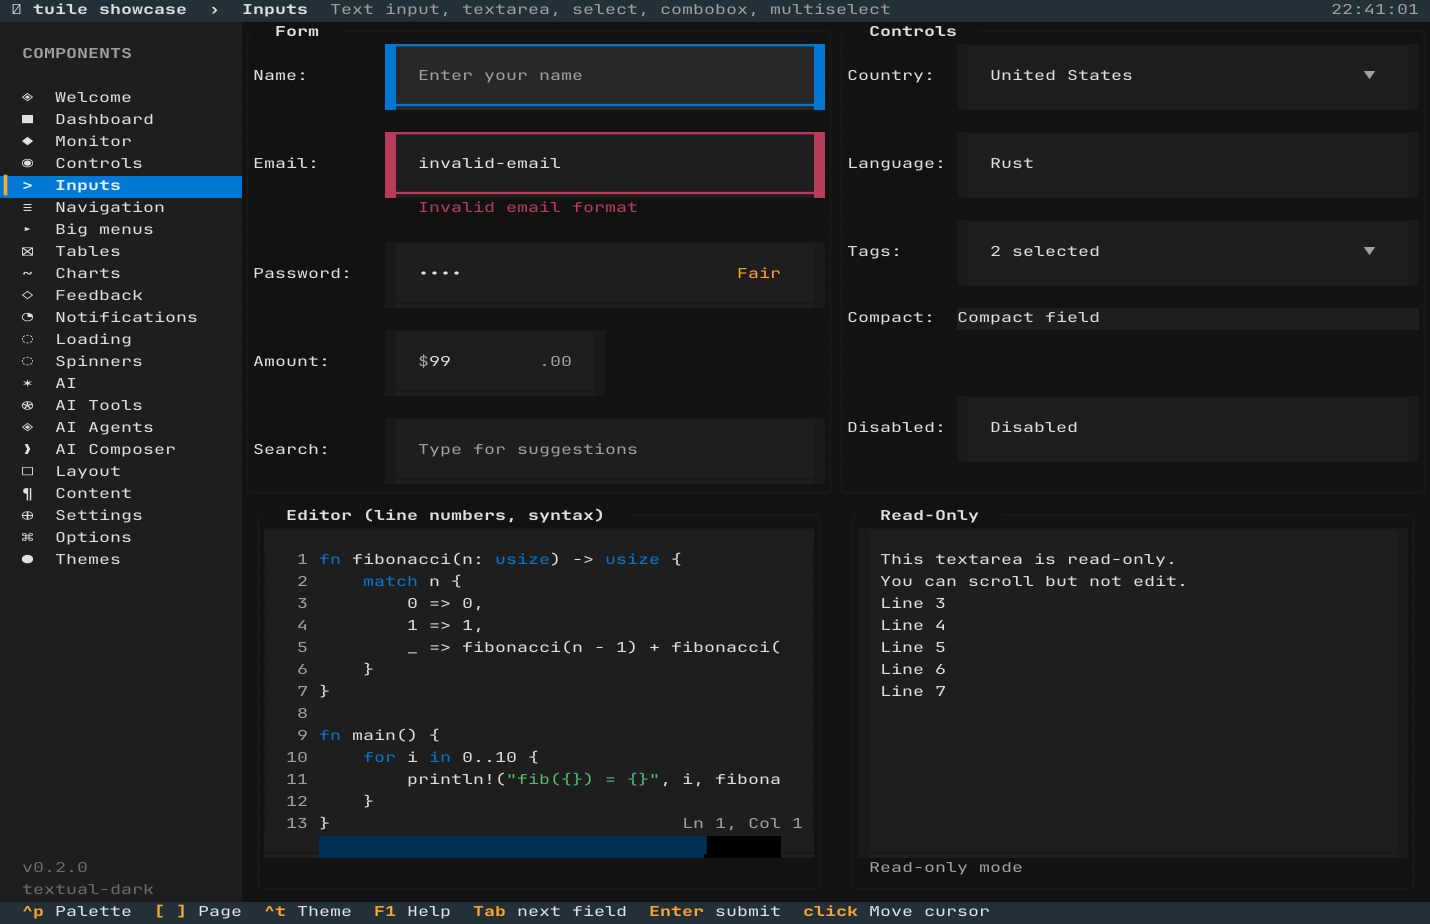Click the Inputs breadcrumb in header
Viewport: 1430px width, 924px height.
click(x=275, y=9)
